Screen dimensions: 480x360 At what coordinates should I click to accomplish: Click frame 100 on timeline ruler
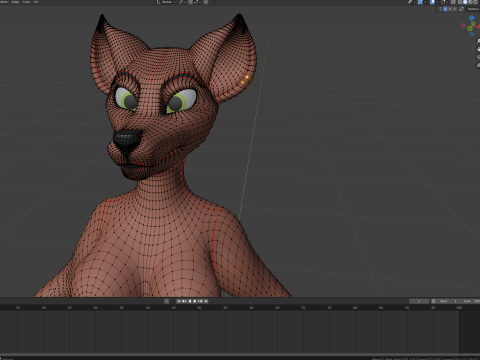click(x=459, y=307)
